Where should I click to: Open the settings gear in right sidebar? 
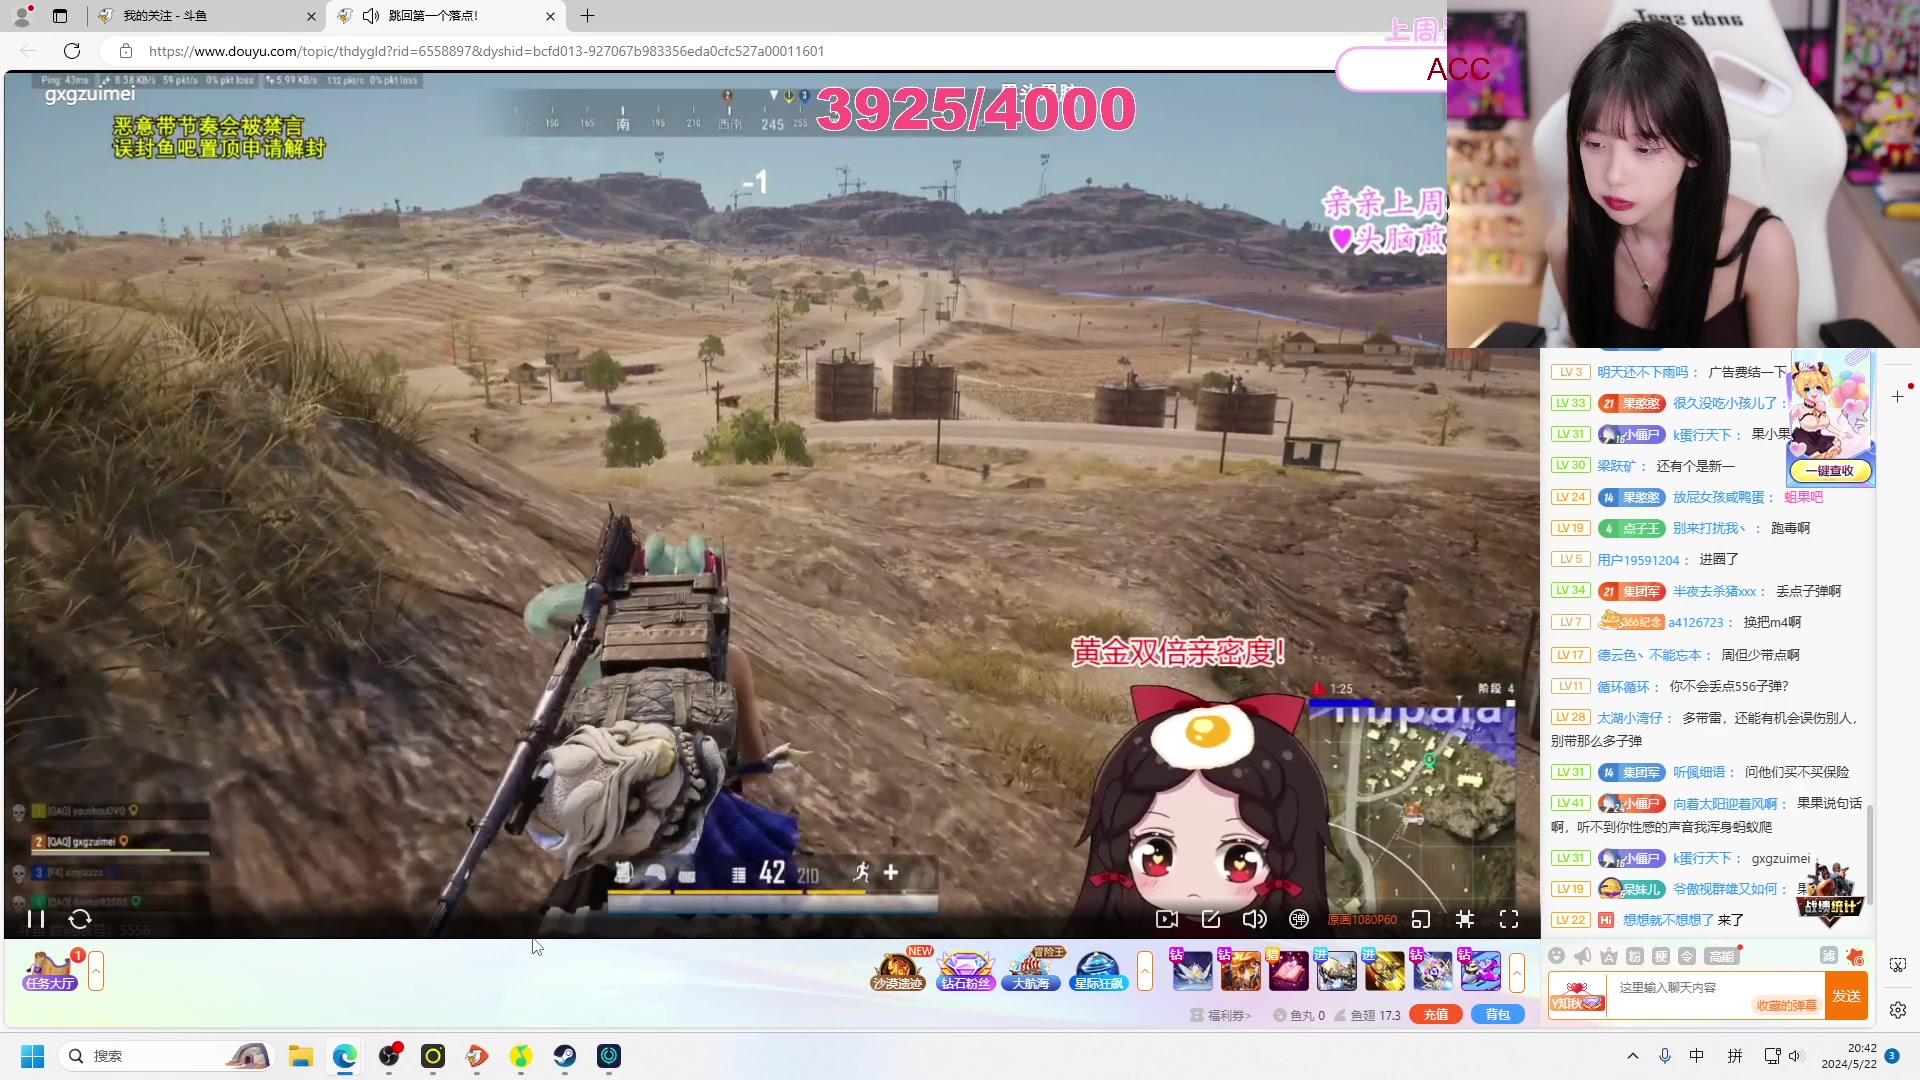coord(1898,1010)
